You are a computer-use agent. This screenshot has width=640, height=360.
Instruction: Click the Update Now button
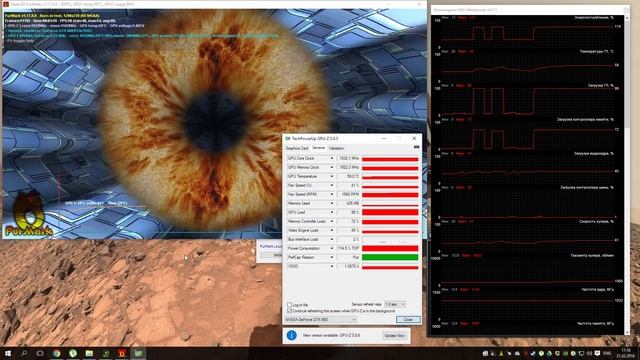pyautogui.click(x=394, y=336)
